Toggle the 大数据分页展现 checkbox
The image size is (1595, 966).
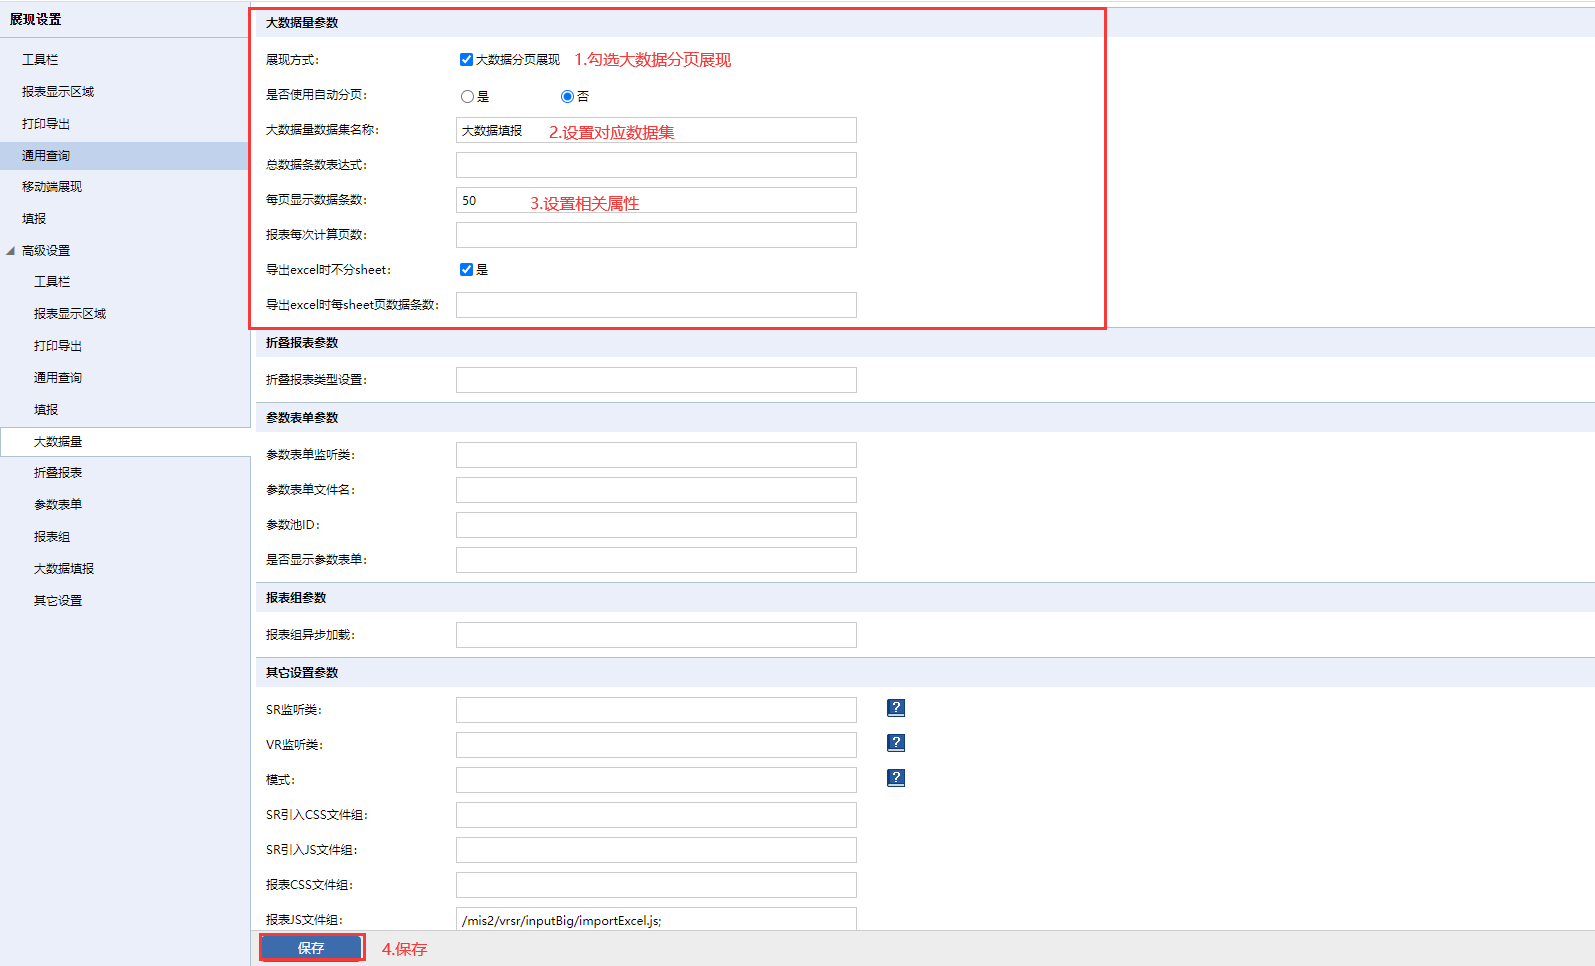pyautogui.click(x=466, y=60)
